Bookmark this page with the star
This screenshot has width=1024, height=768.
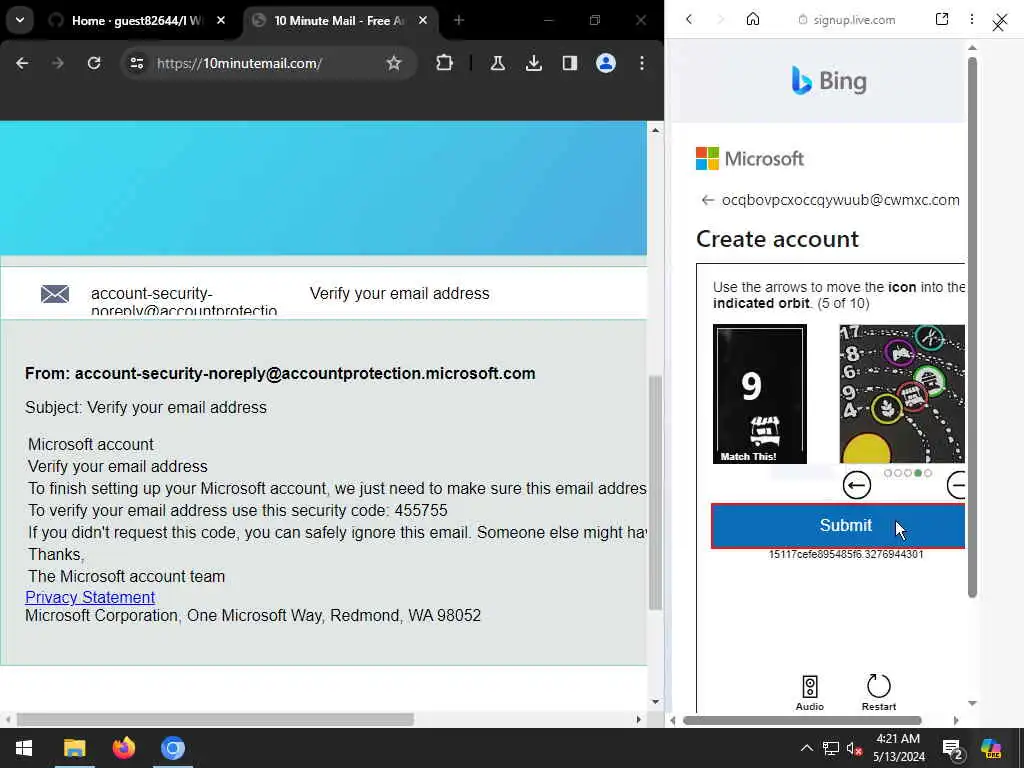393,63
